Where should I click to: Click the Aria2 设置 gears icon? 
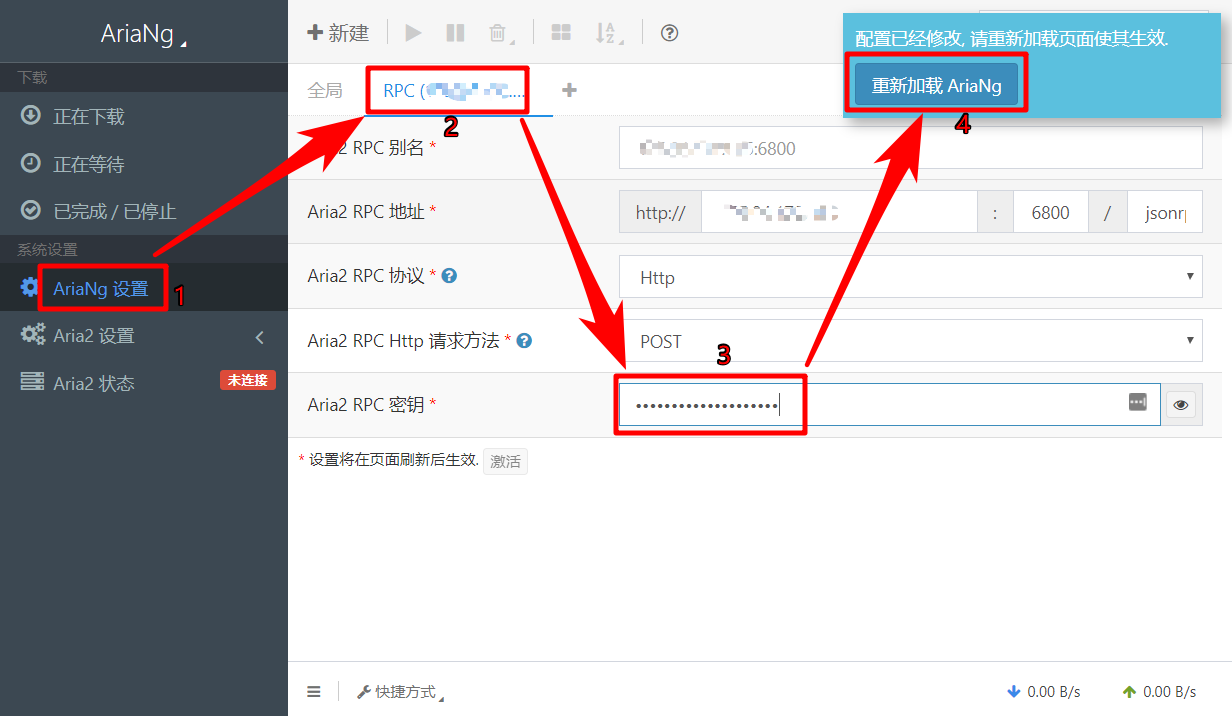click(33, 335)
